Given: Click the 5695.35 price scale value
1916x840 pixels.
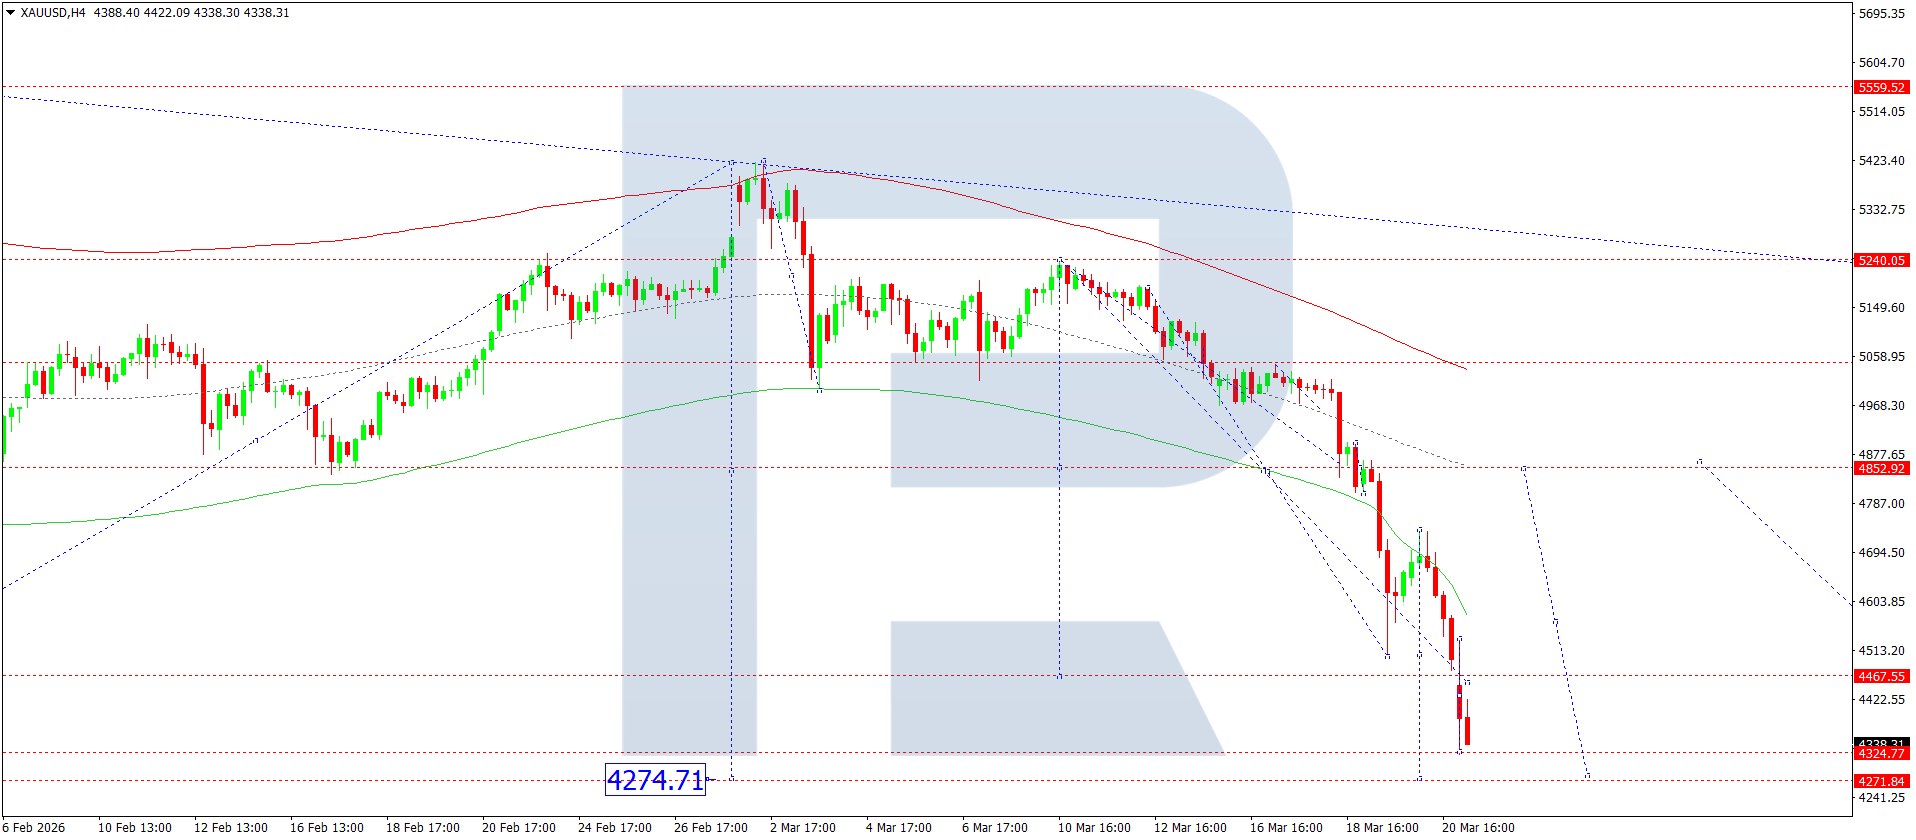Looking at the screenshot, I should (x=1881, y=14).
